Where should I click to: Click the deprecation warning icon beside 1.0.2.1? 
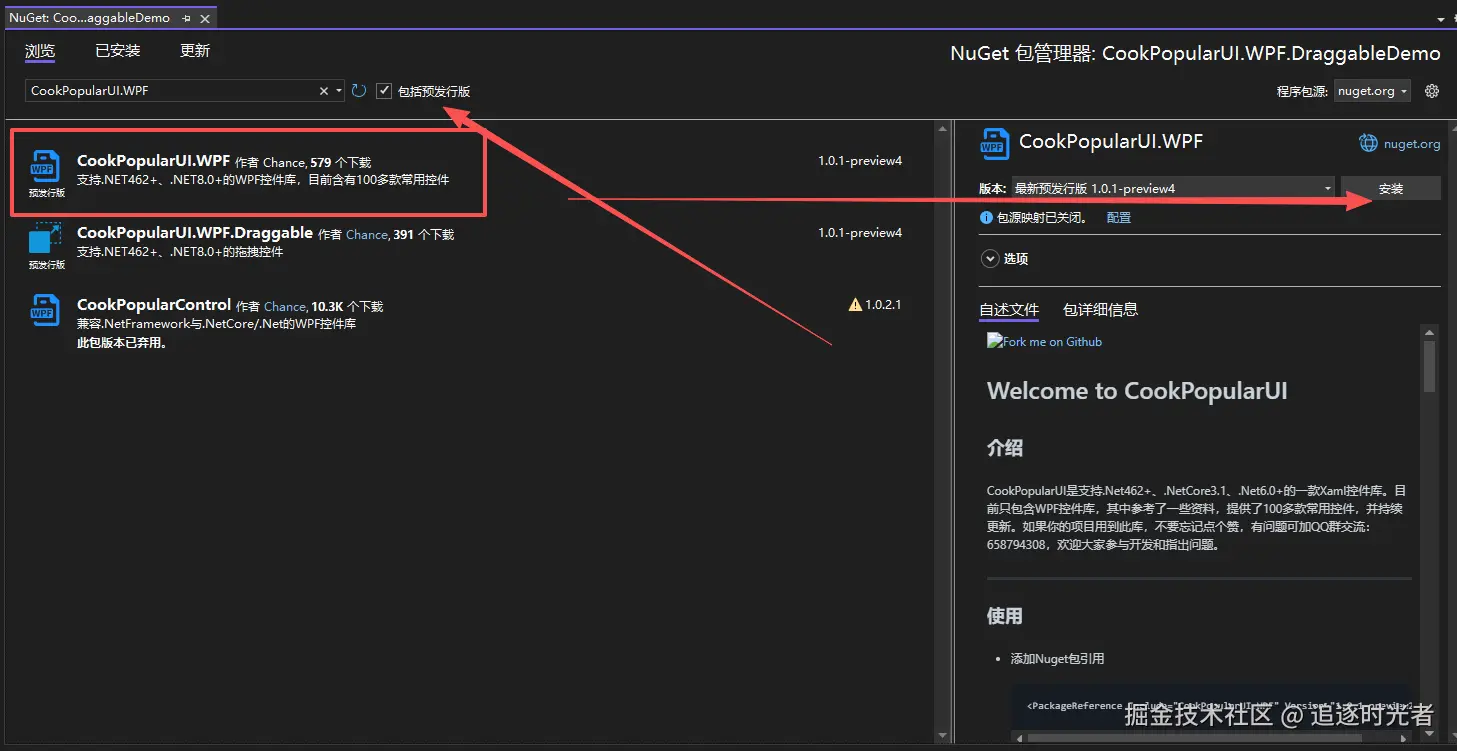click(855, 305)
